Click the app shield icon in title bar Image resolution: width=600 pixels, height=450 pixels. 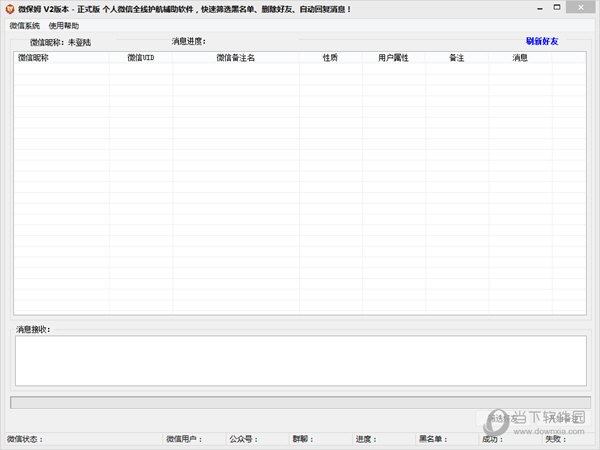[x=10, y=9]
